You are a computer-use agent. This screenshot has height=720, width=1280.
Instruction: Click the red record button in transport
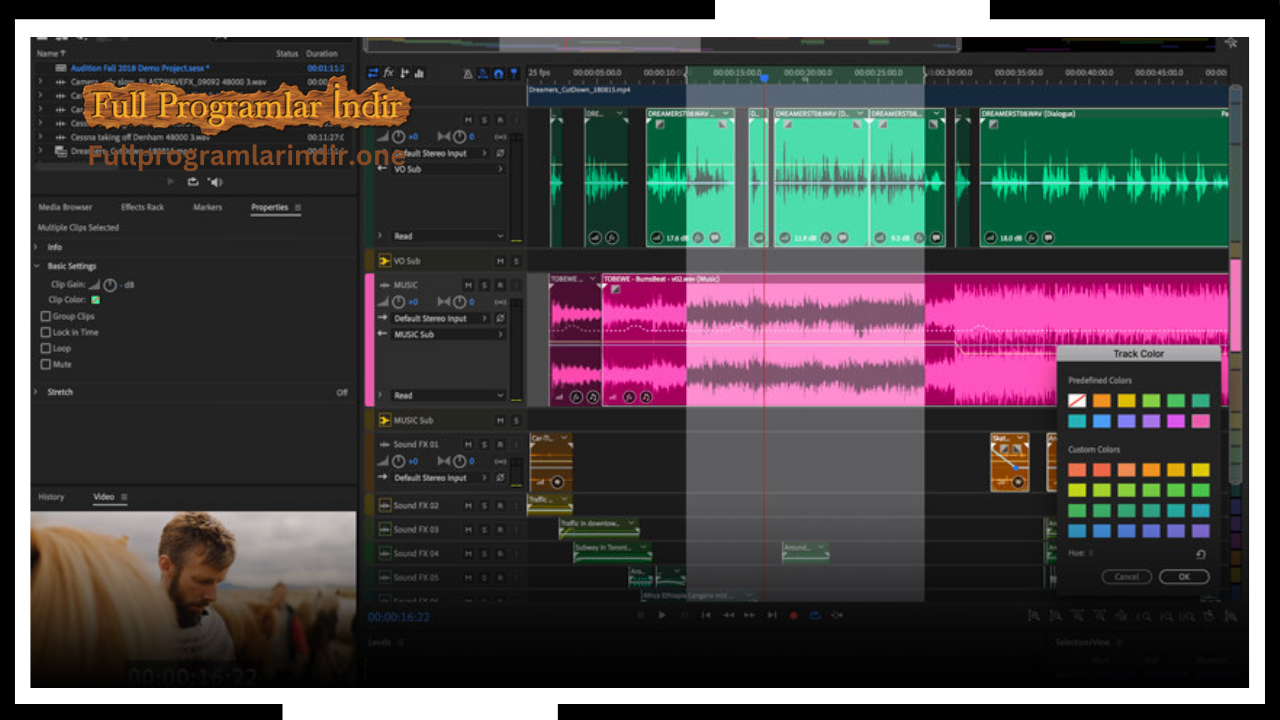point(793,616)
